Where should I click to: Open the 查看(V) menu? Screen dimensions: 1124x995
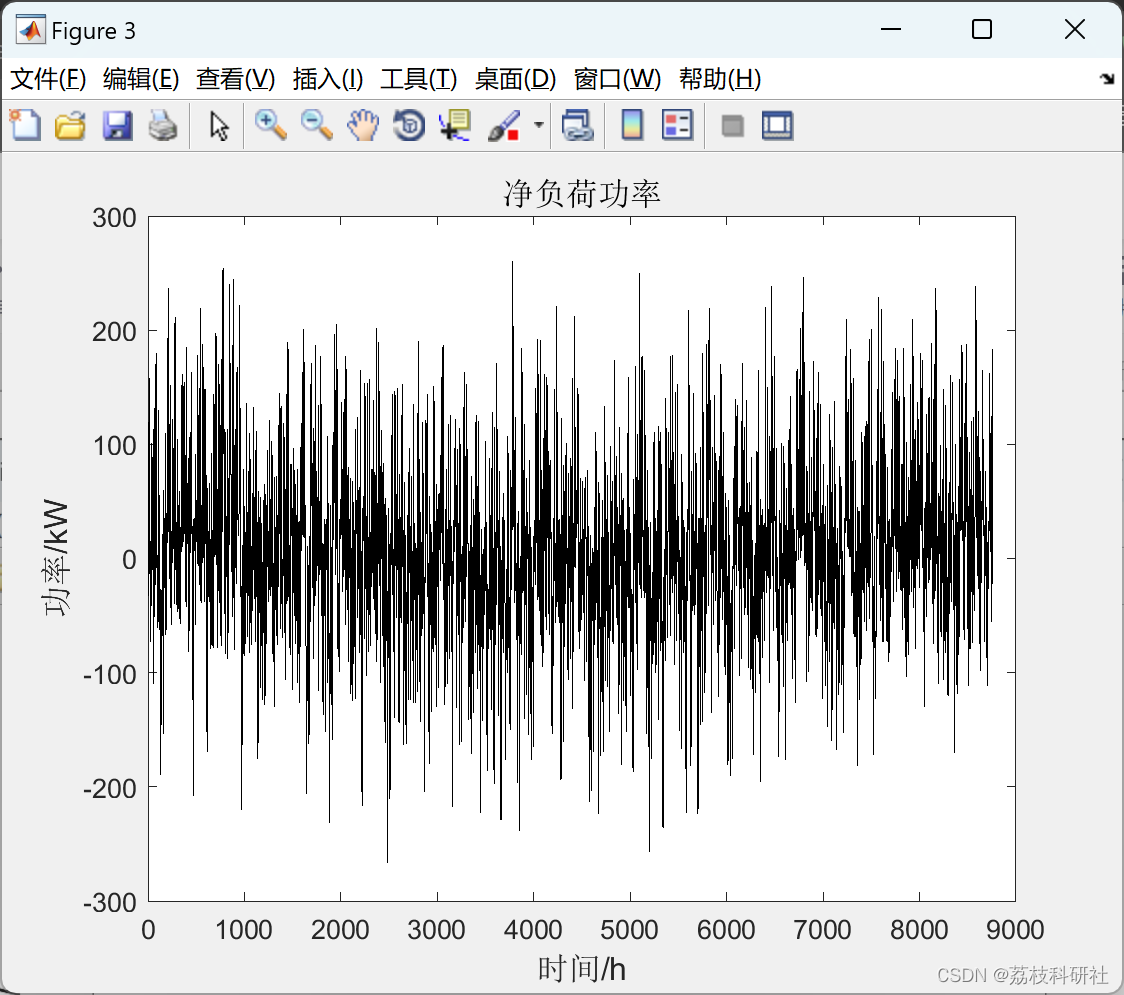coord(235,79)
